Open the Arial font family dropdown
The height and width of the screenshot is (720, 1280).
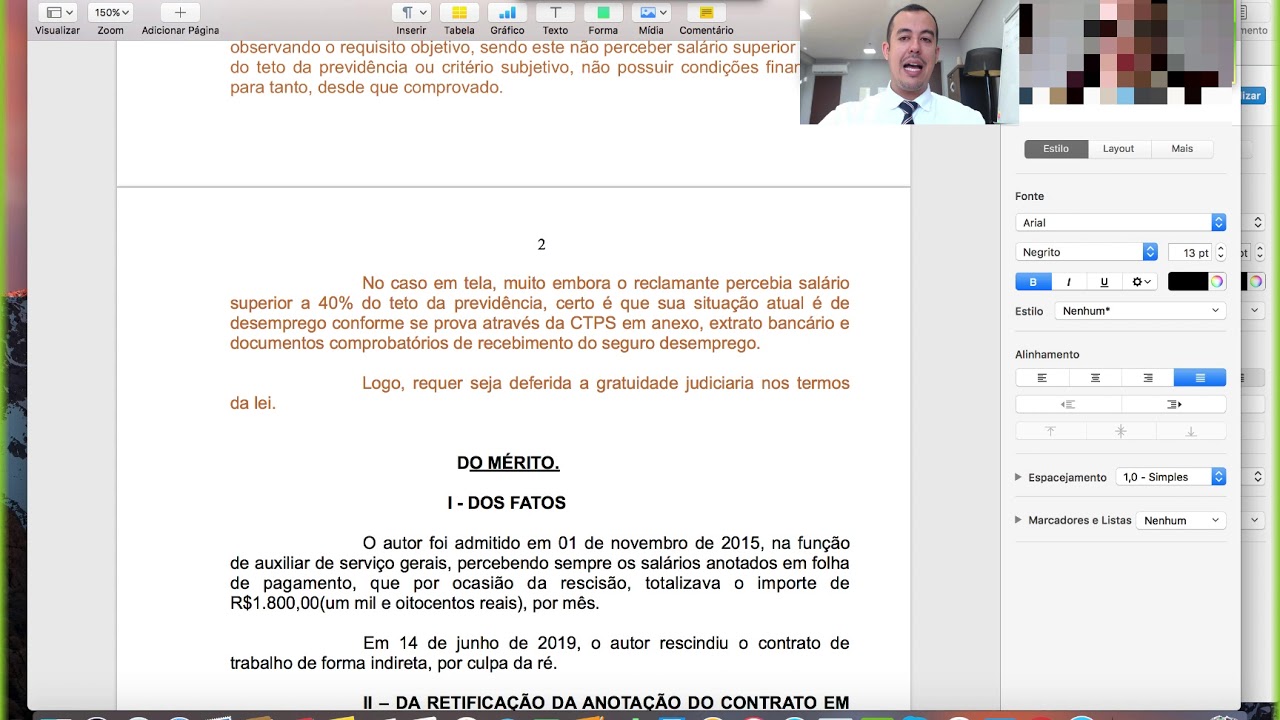1120,223
